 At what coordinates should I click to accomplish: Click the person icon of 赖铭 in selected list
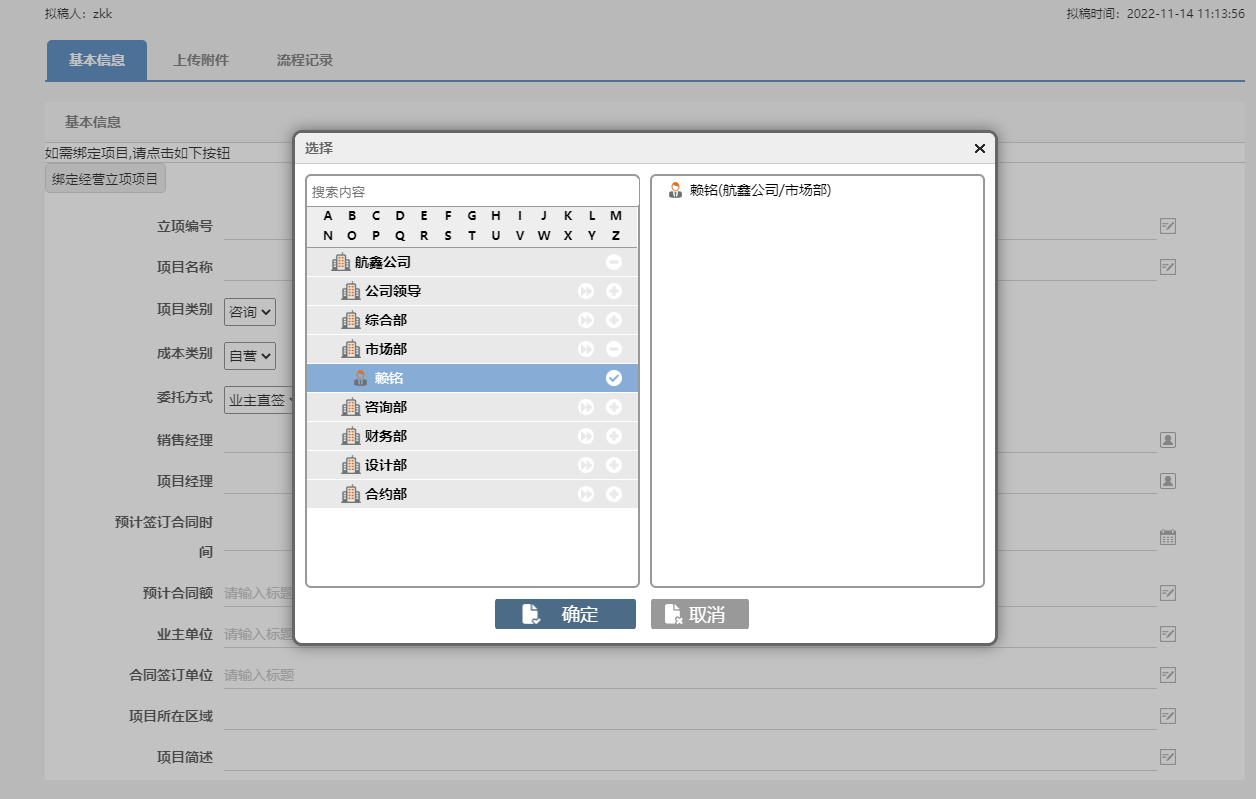(x=675, y=190)
